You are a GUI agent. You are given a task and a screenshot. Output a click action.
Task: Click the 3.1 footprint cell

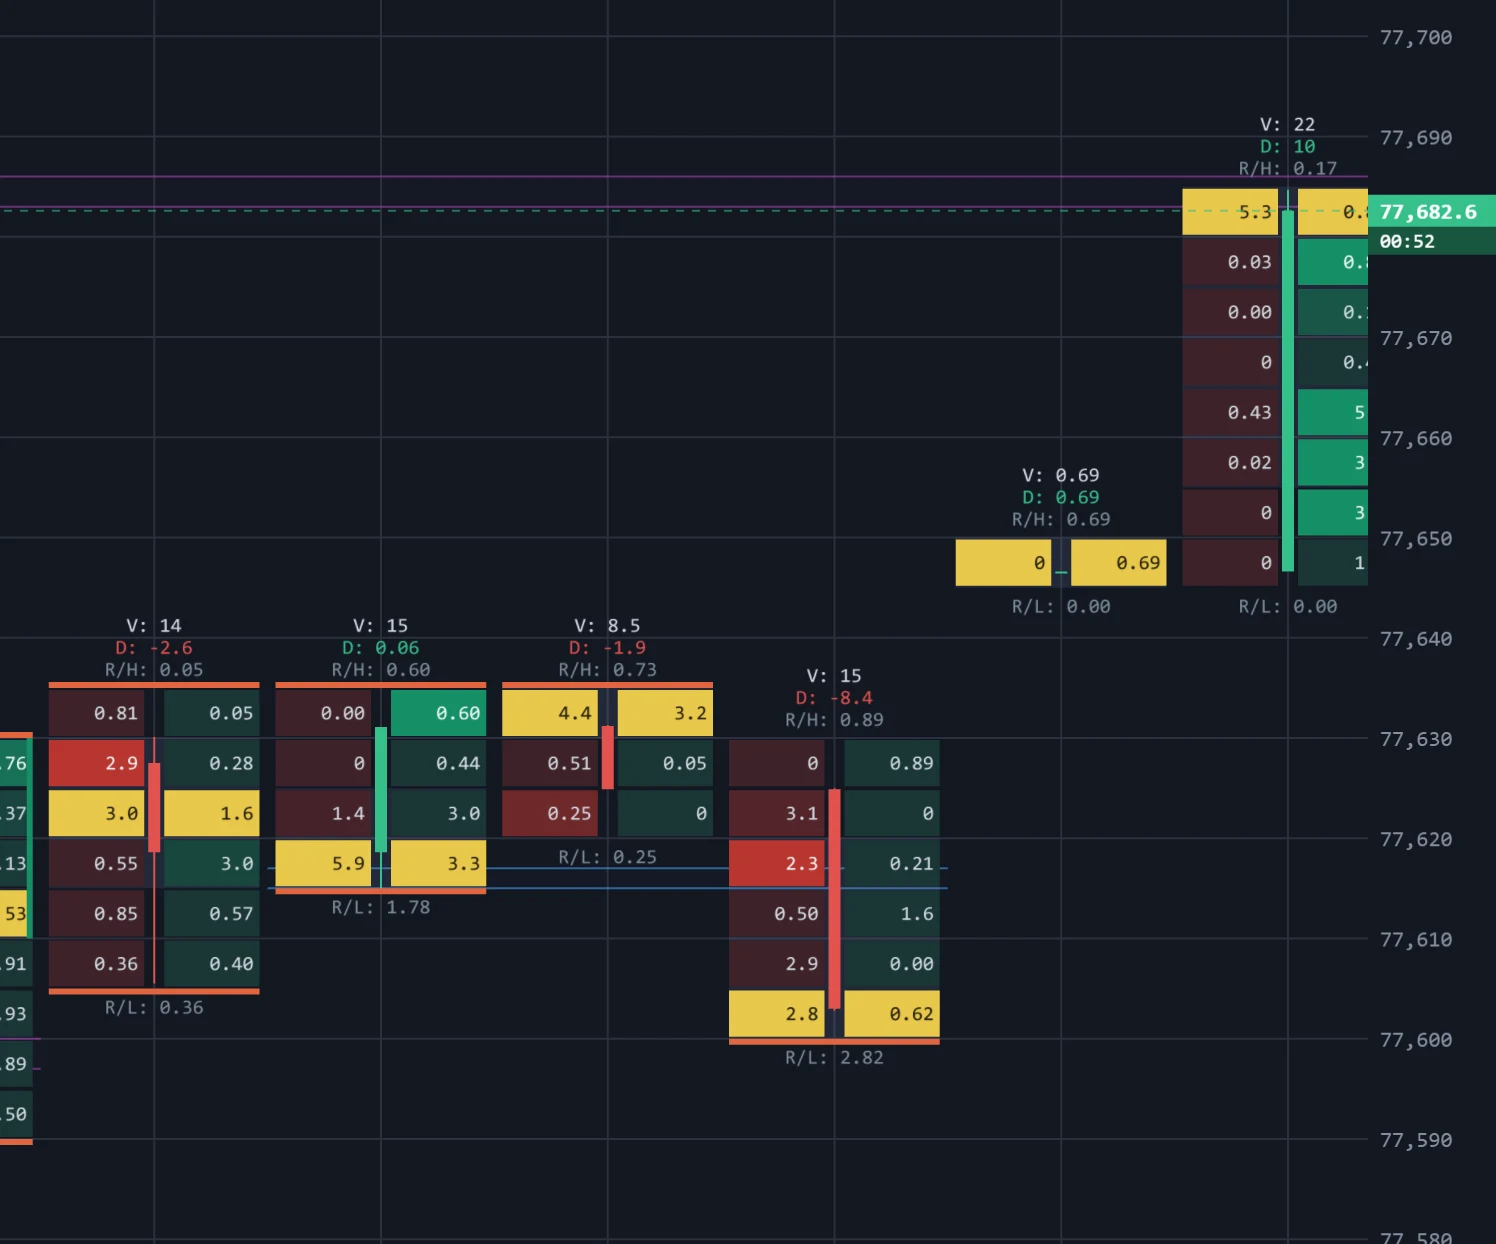click(777, 813)
